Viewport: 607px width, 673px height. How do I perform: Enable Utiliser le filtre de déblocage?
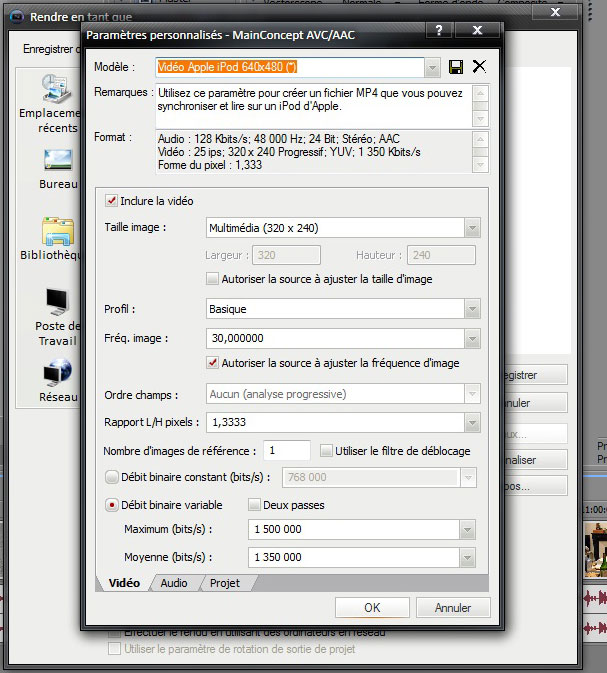(x=326, y=451)
